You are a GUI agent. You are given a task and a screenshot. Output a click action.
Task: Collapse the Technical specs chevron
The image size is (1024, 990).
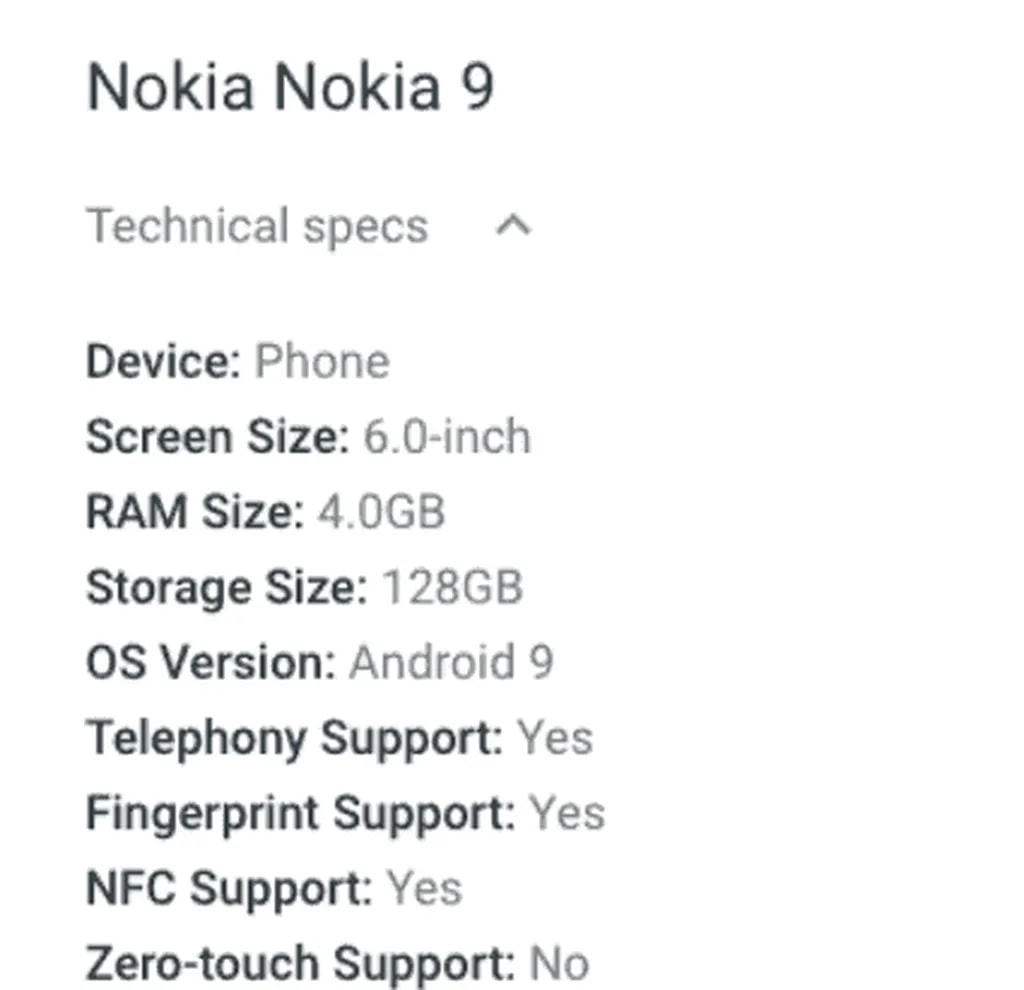513,226
